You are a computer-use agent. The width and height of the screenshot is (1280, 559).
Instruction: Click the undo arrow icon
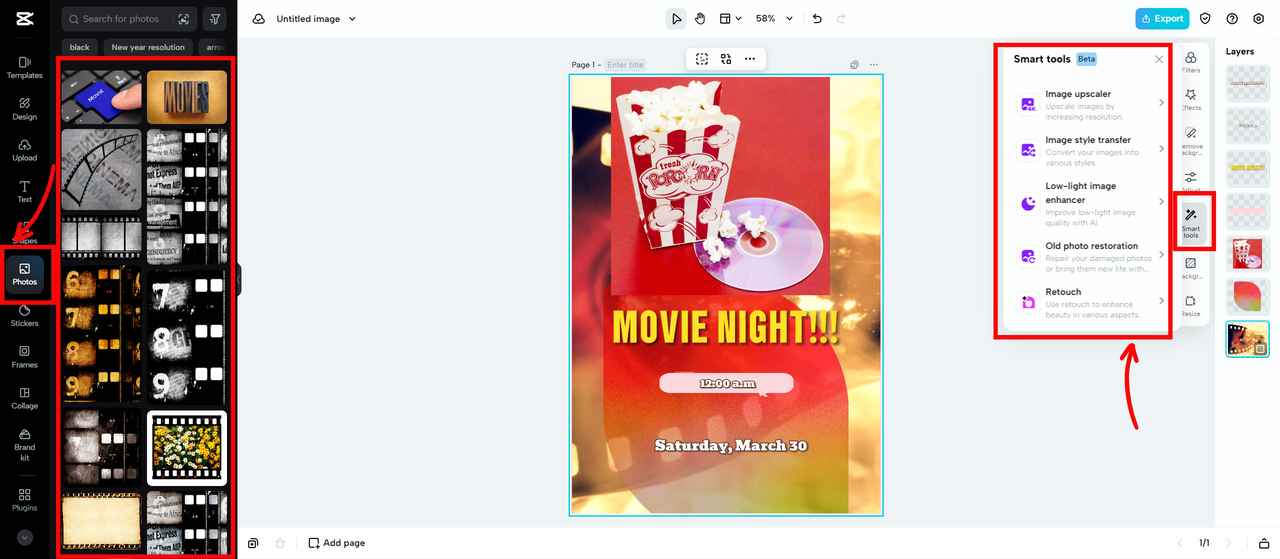tap(817, 18)
